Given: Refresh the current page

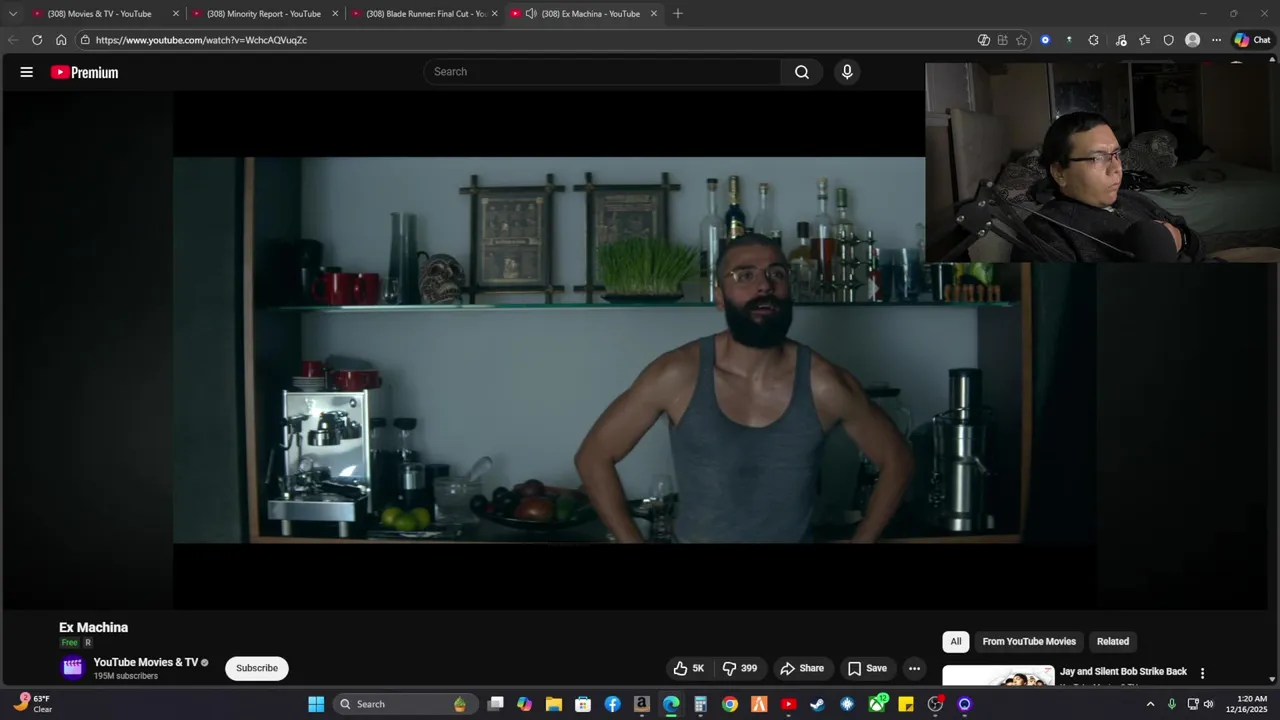Looking at the screenshot, I should click(37, 40).
